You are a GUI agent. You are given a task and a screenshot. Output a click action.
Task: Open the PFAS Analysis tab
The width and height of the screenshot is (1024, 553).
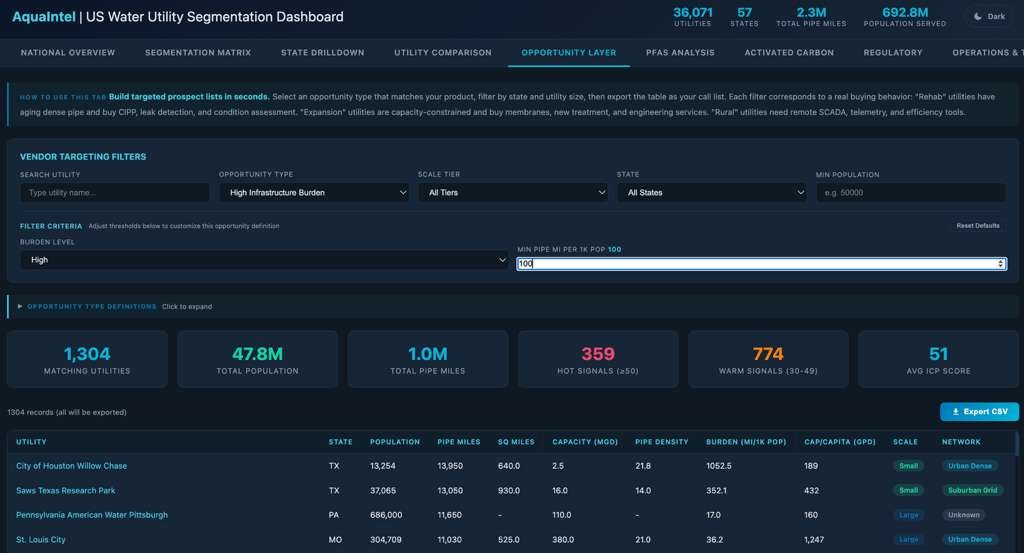(x=680, y=52)
